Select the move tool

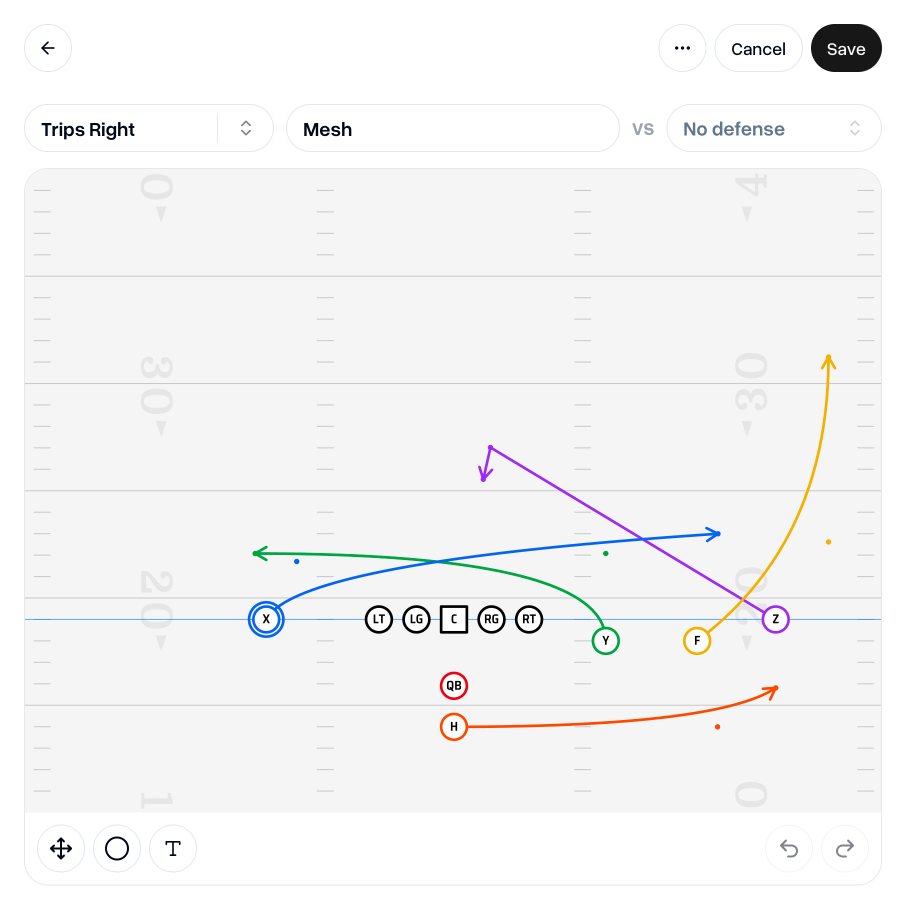point(61,848)
